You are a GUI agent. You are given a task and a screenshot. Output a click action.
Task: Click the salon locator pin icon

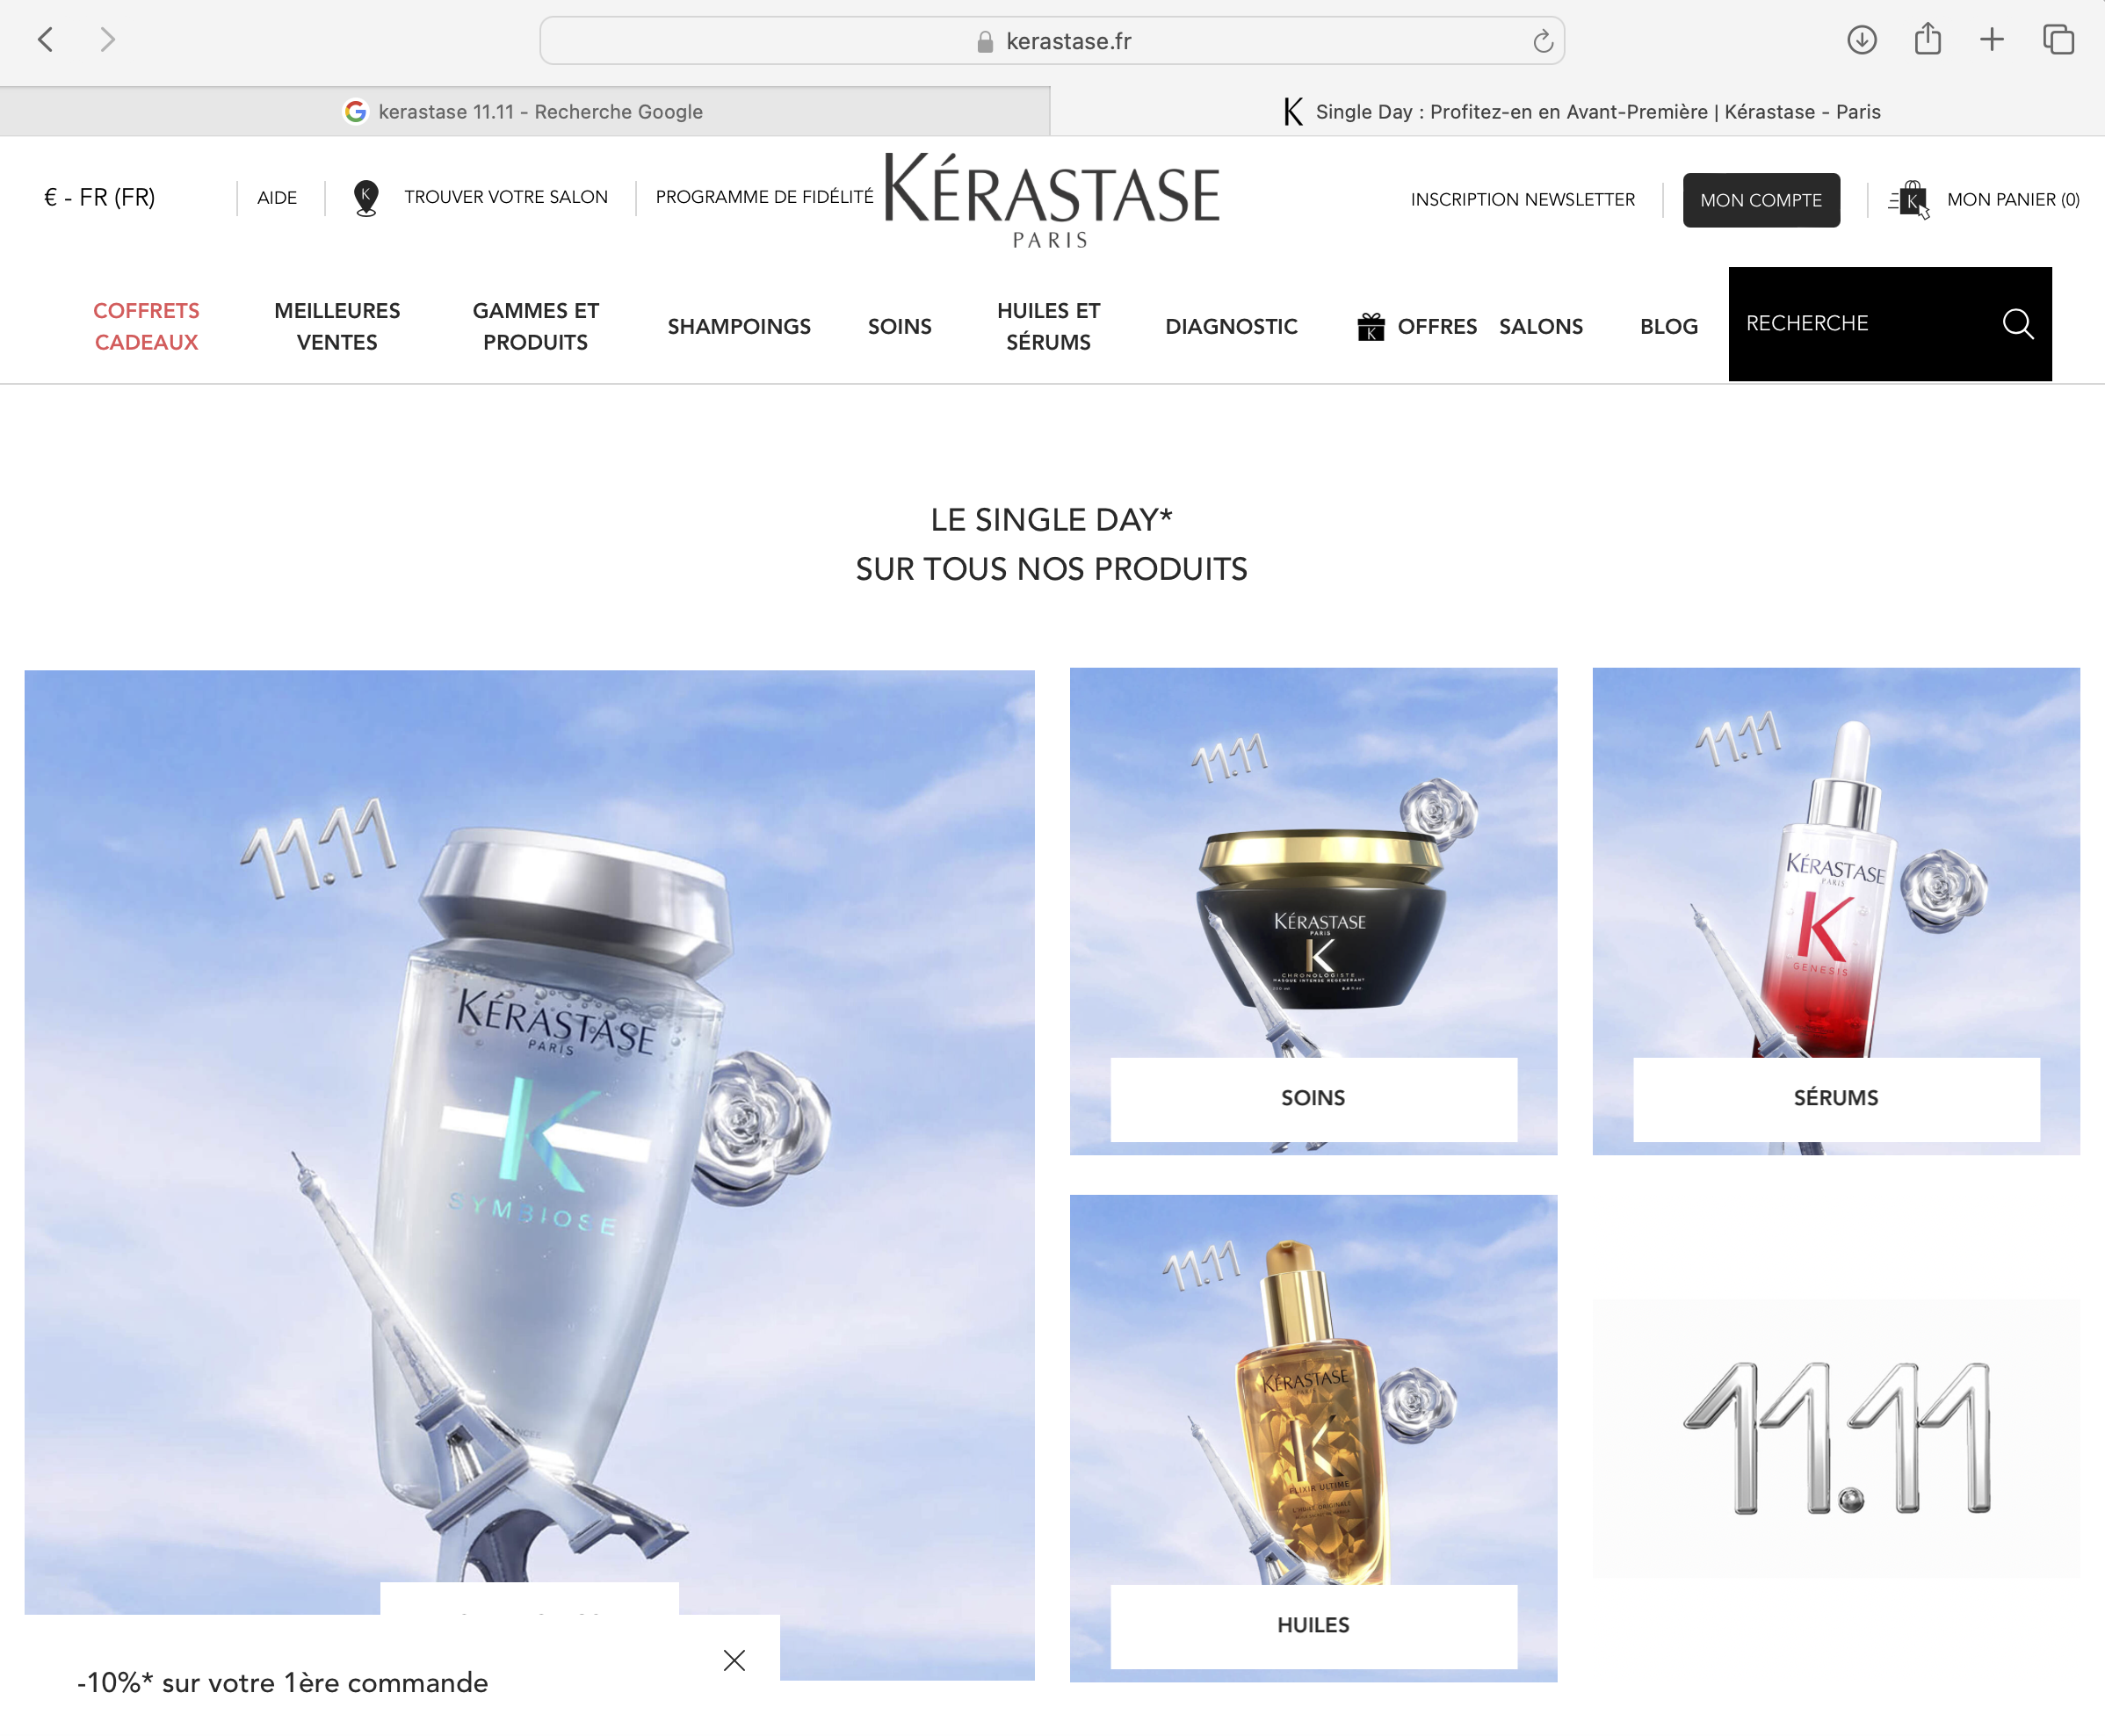(366, 198)
